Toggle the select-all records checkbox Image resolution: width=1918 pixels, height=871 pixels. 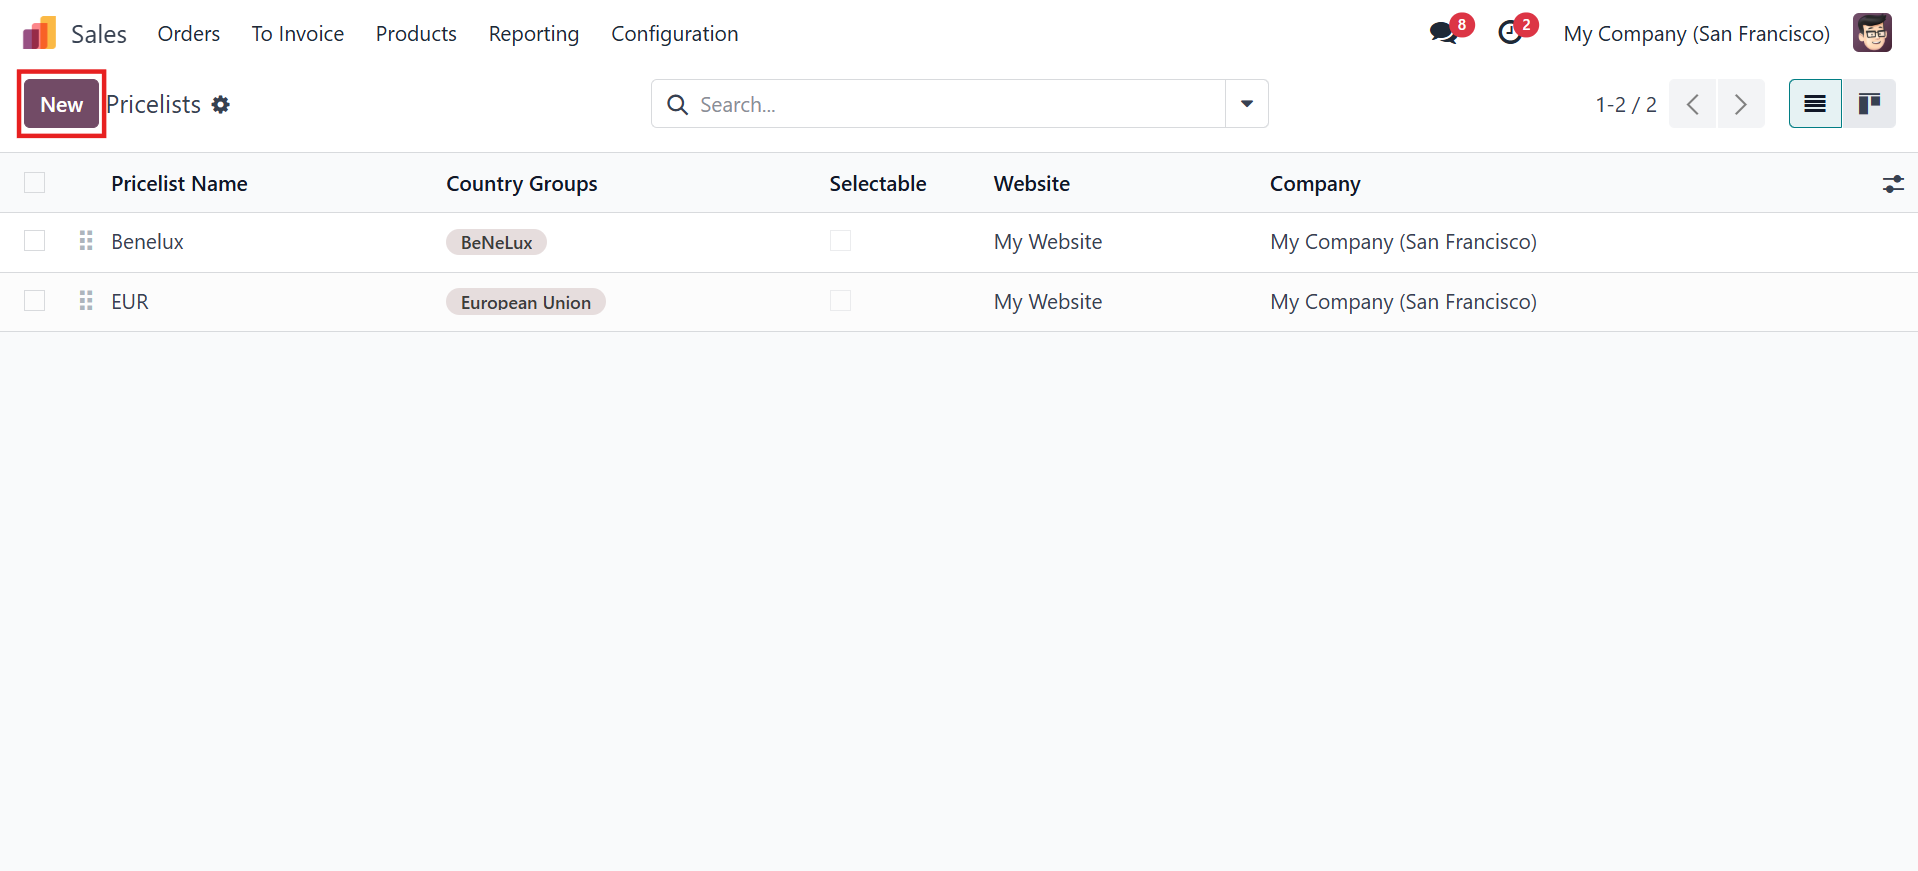pos(35,182)
